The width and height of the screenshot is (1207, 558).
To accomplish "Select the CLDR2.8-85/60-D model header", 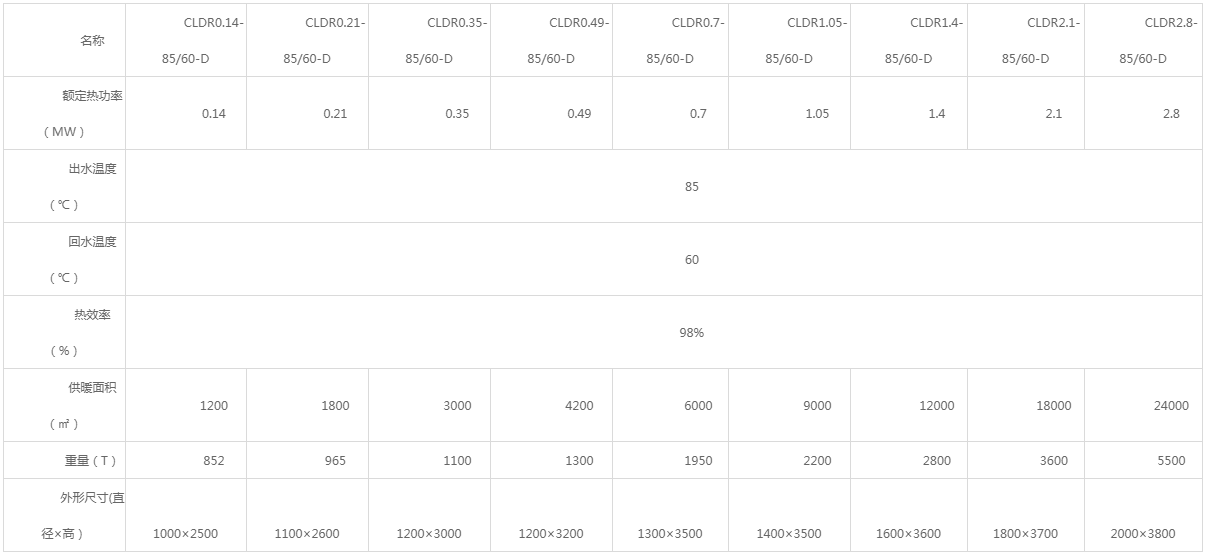I will click(x=1143, y=41).
